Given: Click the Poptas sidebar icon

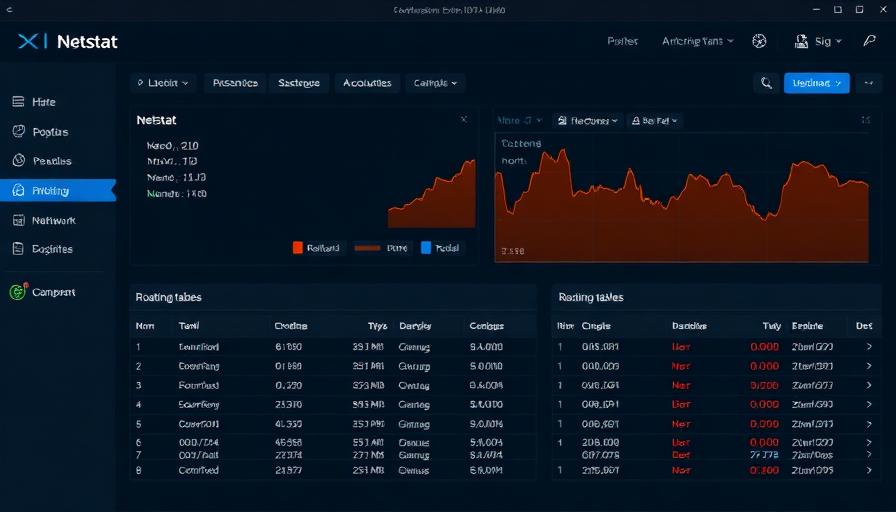Looking at the screenshot, I should coord(18,131).
